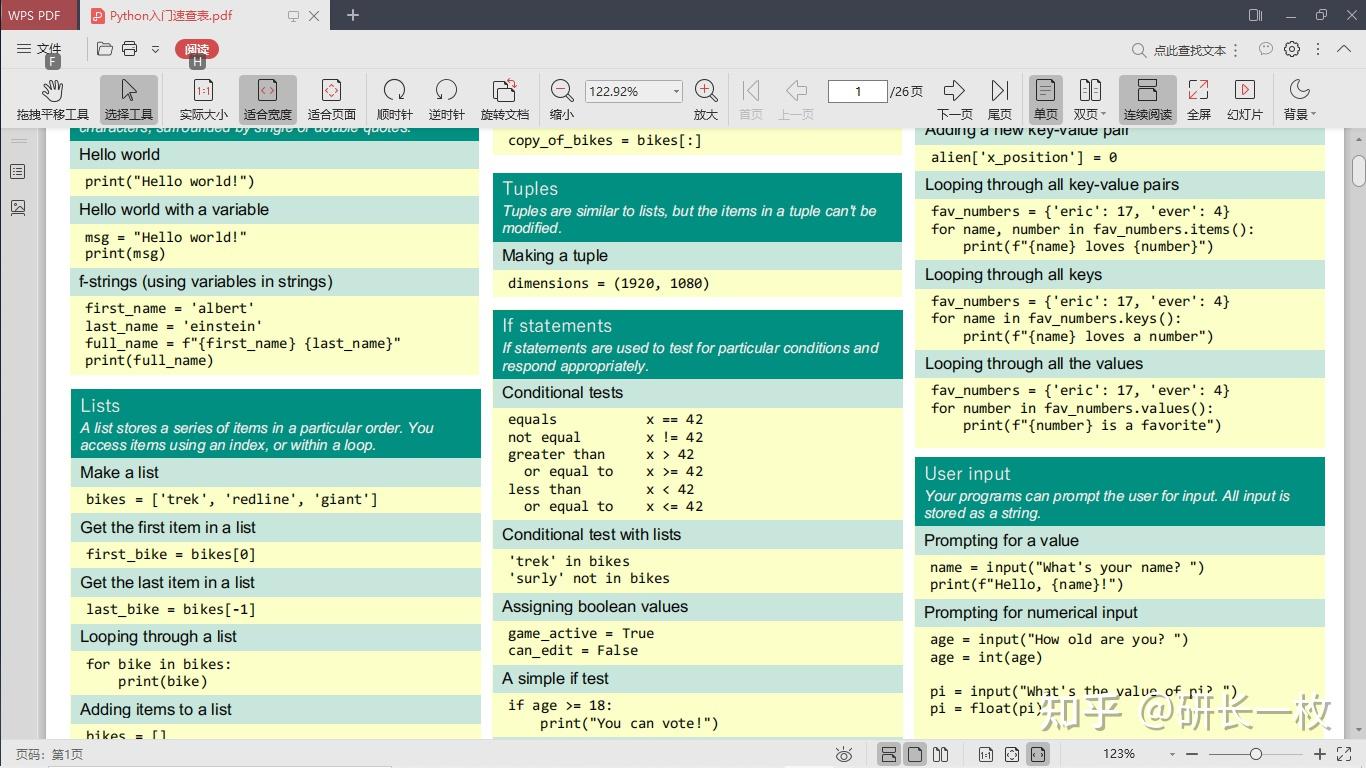Jump to last page (尾页)
The width and height of the screenshot is (1366, 768).
(999, 100)
